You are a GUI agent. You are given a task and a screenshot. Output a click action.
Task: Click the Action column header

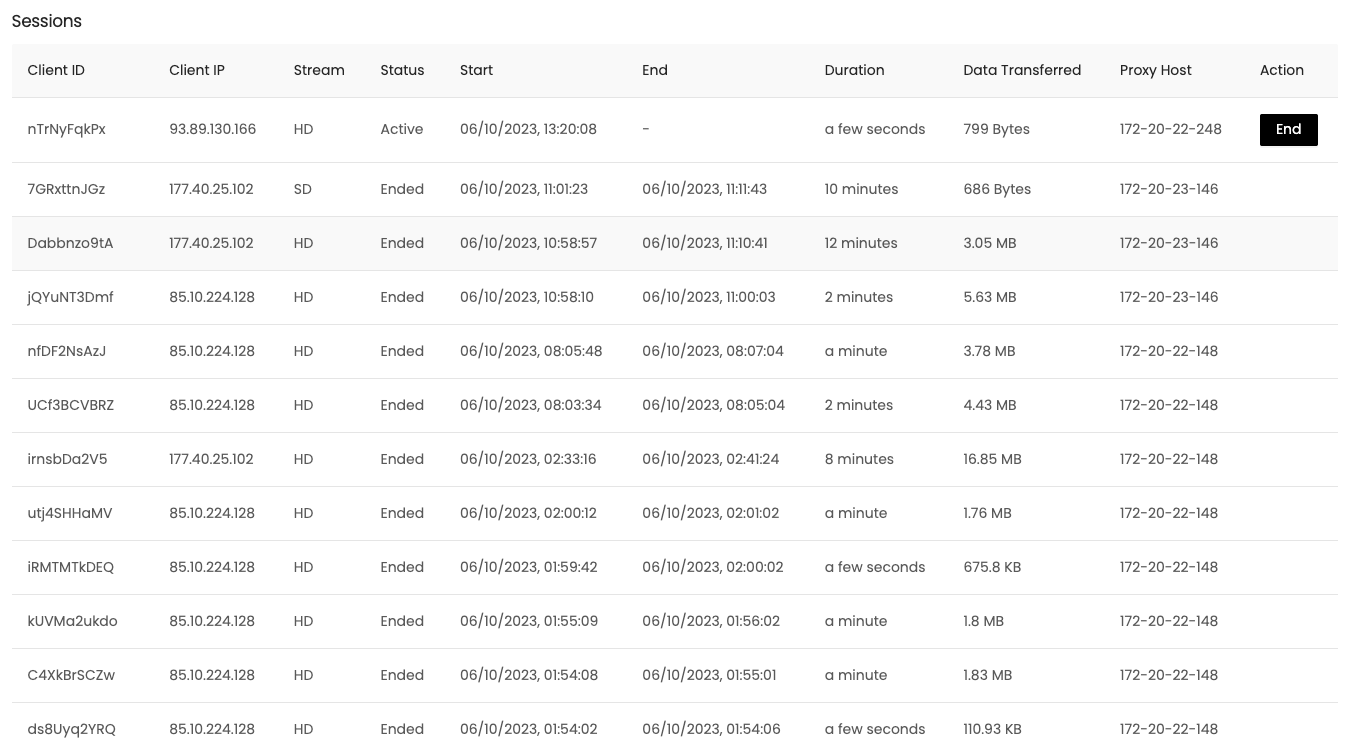[x=1282, y=70]
